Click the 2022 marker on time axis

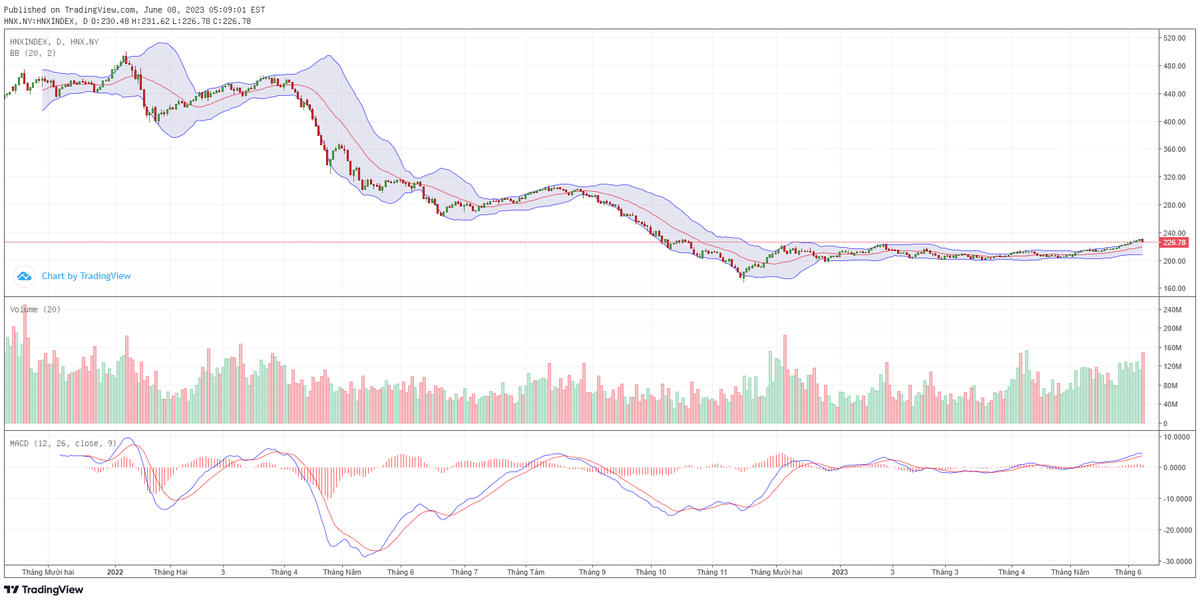(114, 572)
